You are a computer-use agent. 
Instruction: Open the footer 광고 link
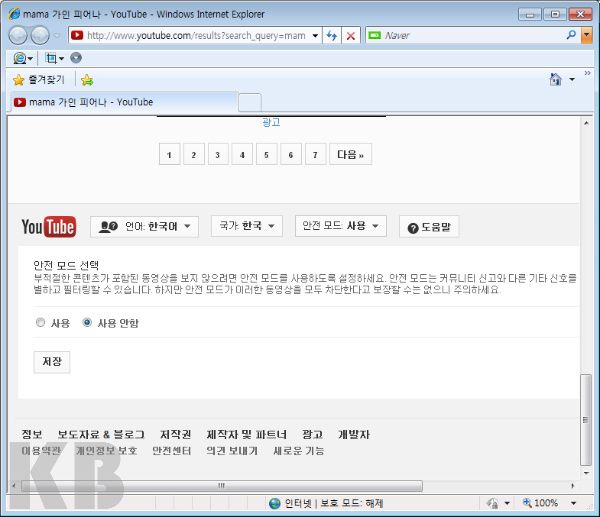pos(312,434)
